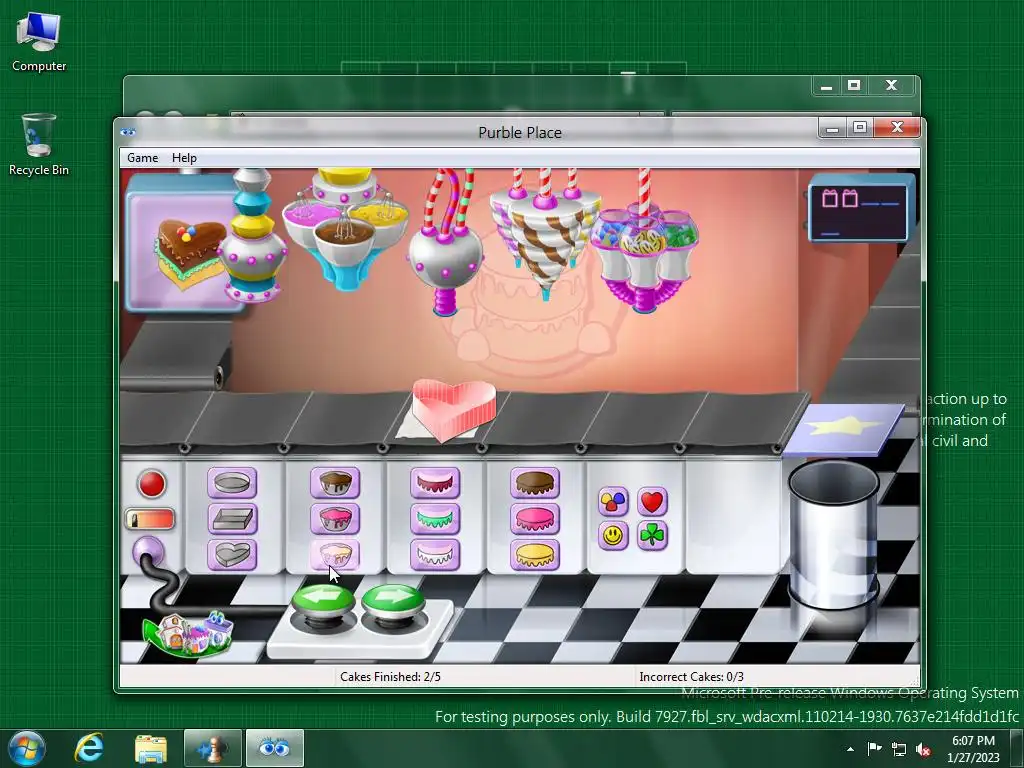The image size is (1024, 768).
Task: Add the colored candy balls decoration
Action: (613, 502)
